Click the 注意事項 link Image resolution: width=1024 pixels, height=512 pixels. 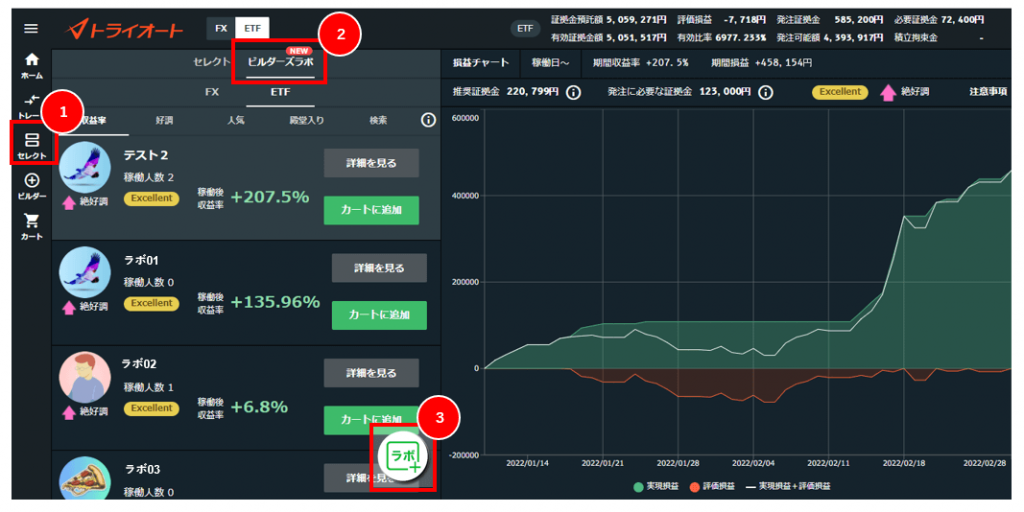(x=988, y=92)
